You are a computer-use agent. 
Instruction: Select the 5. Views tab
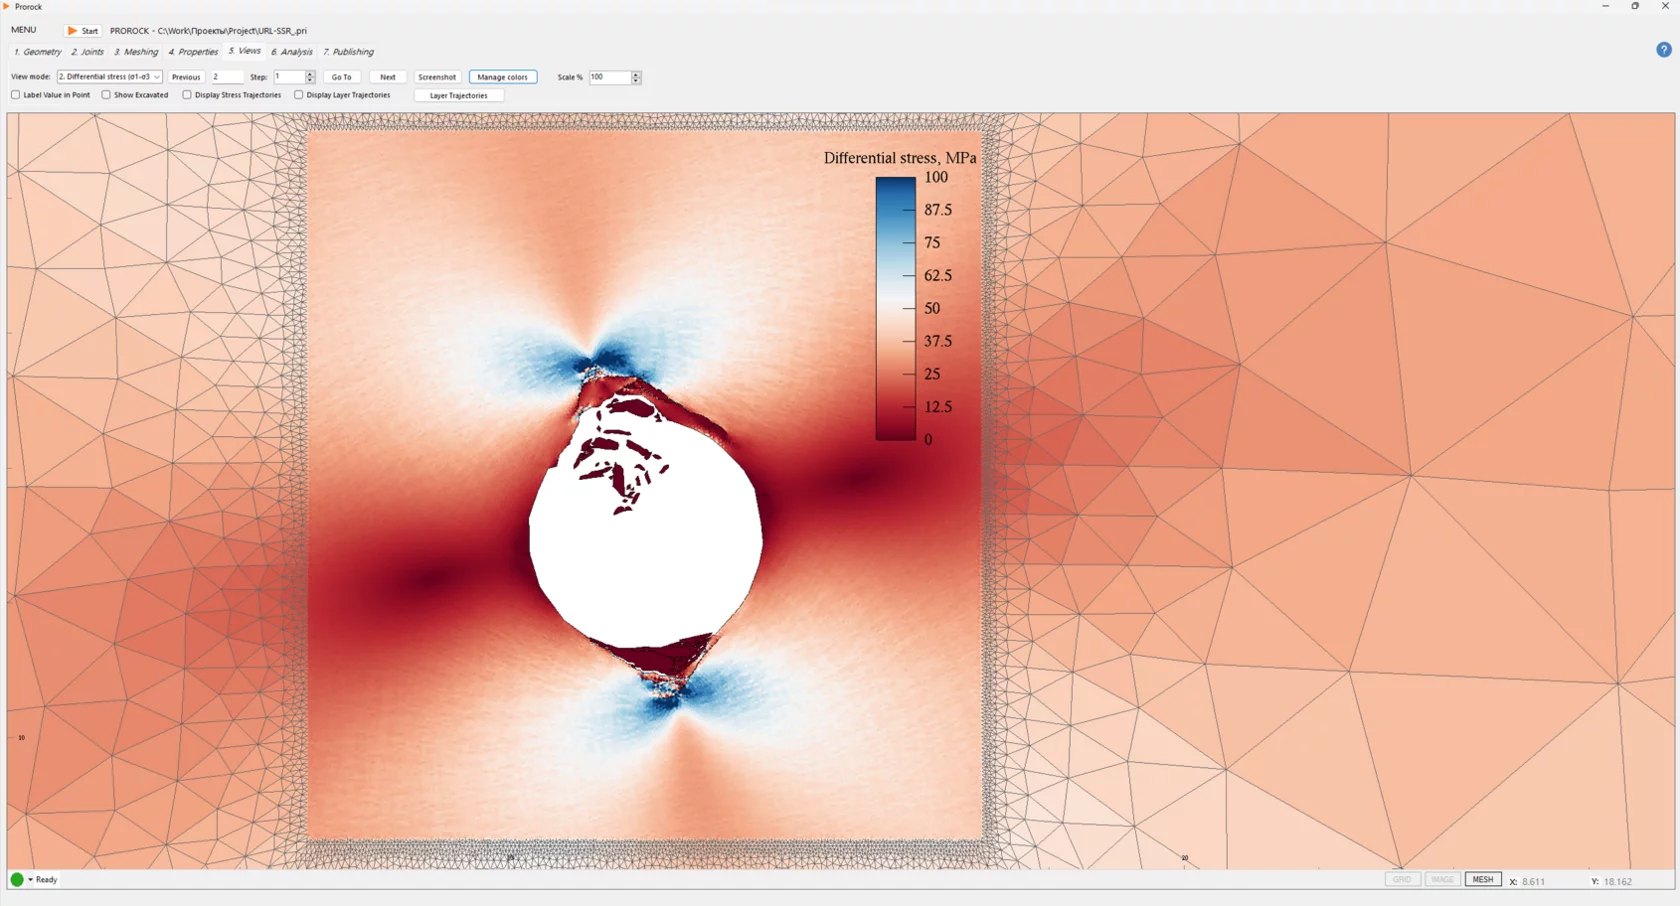coord(244,51)
